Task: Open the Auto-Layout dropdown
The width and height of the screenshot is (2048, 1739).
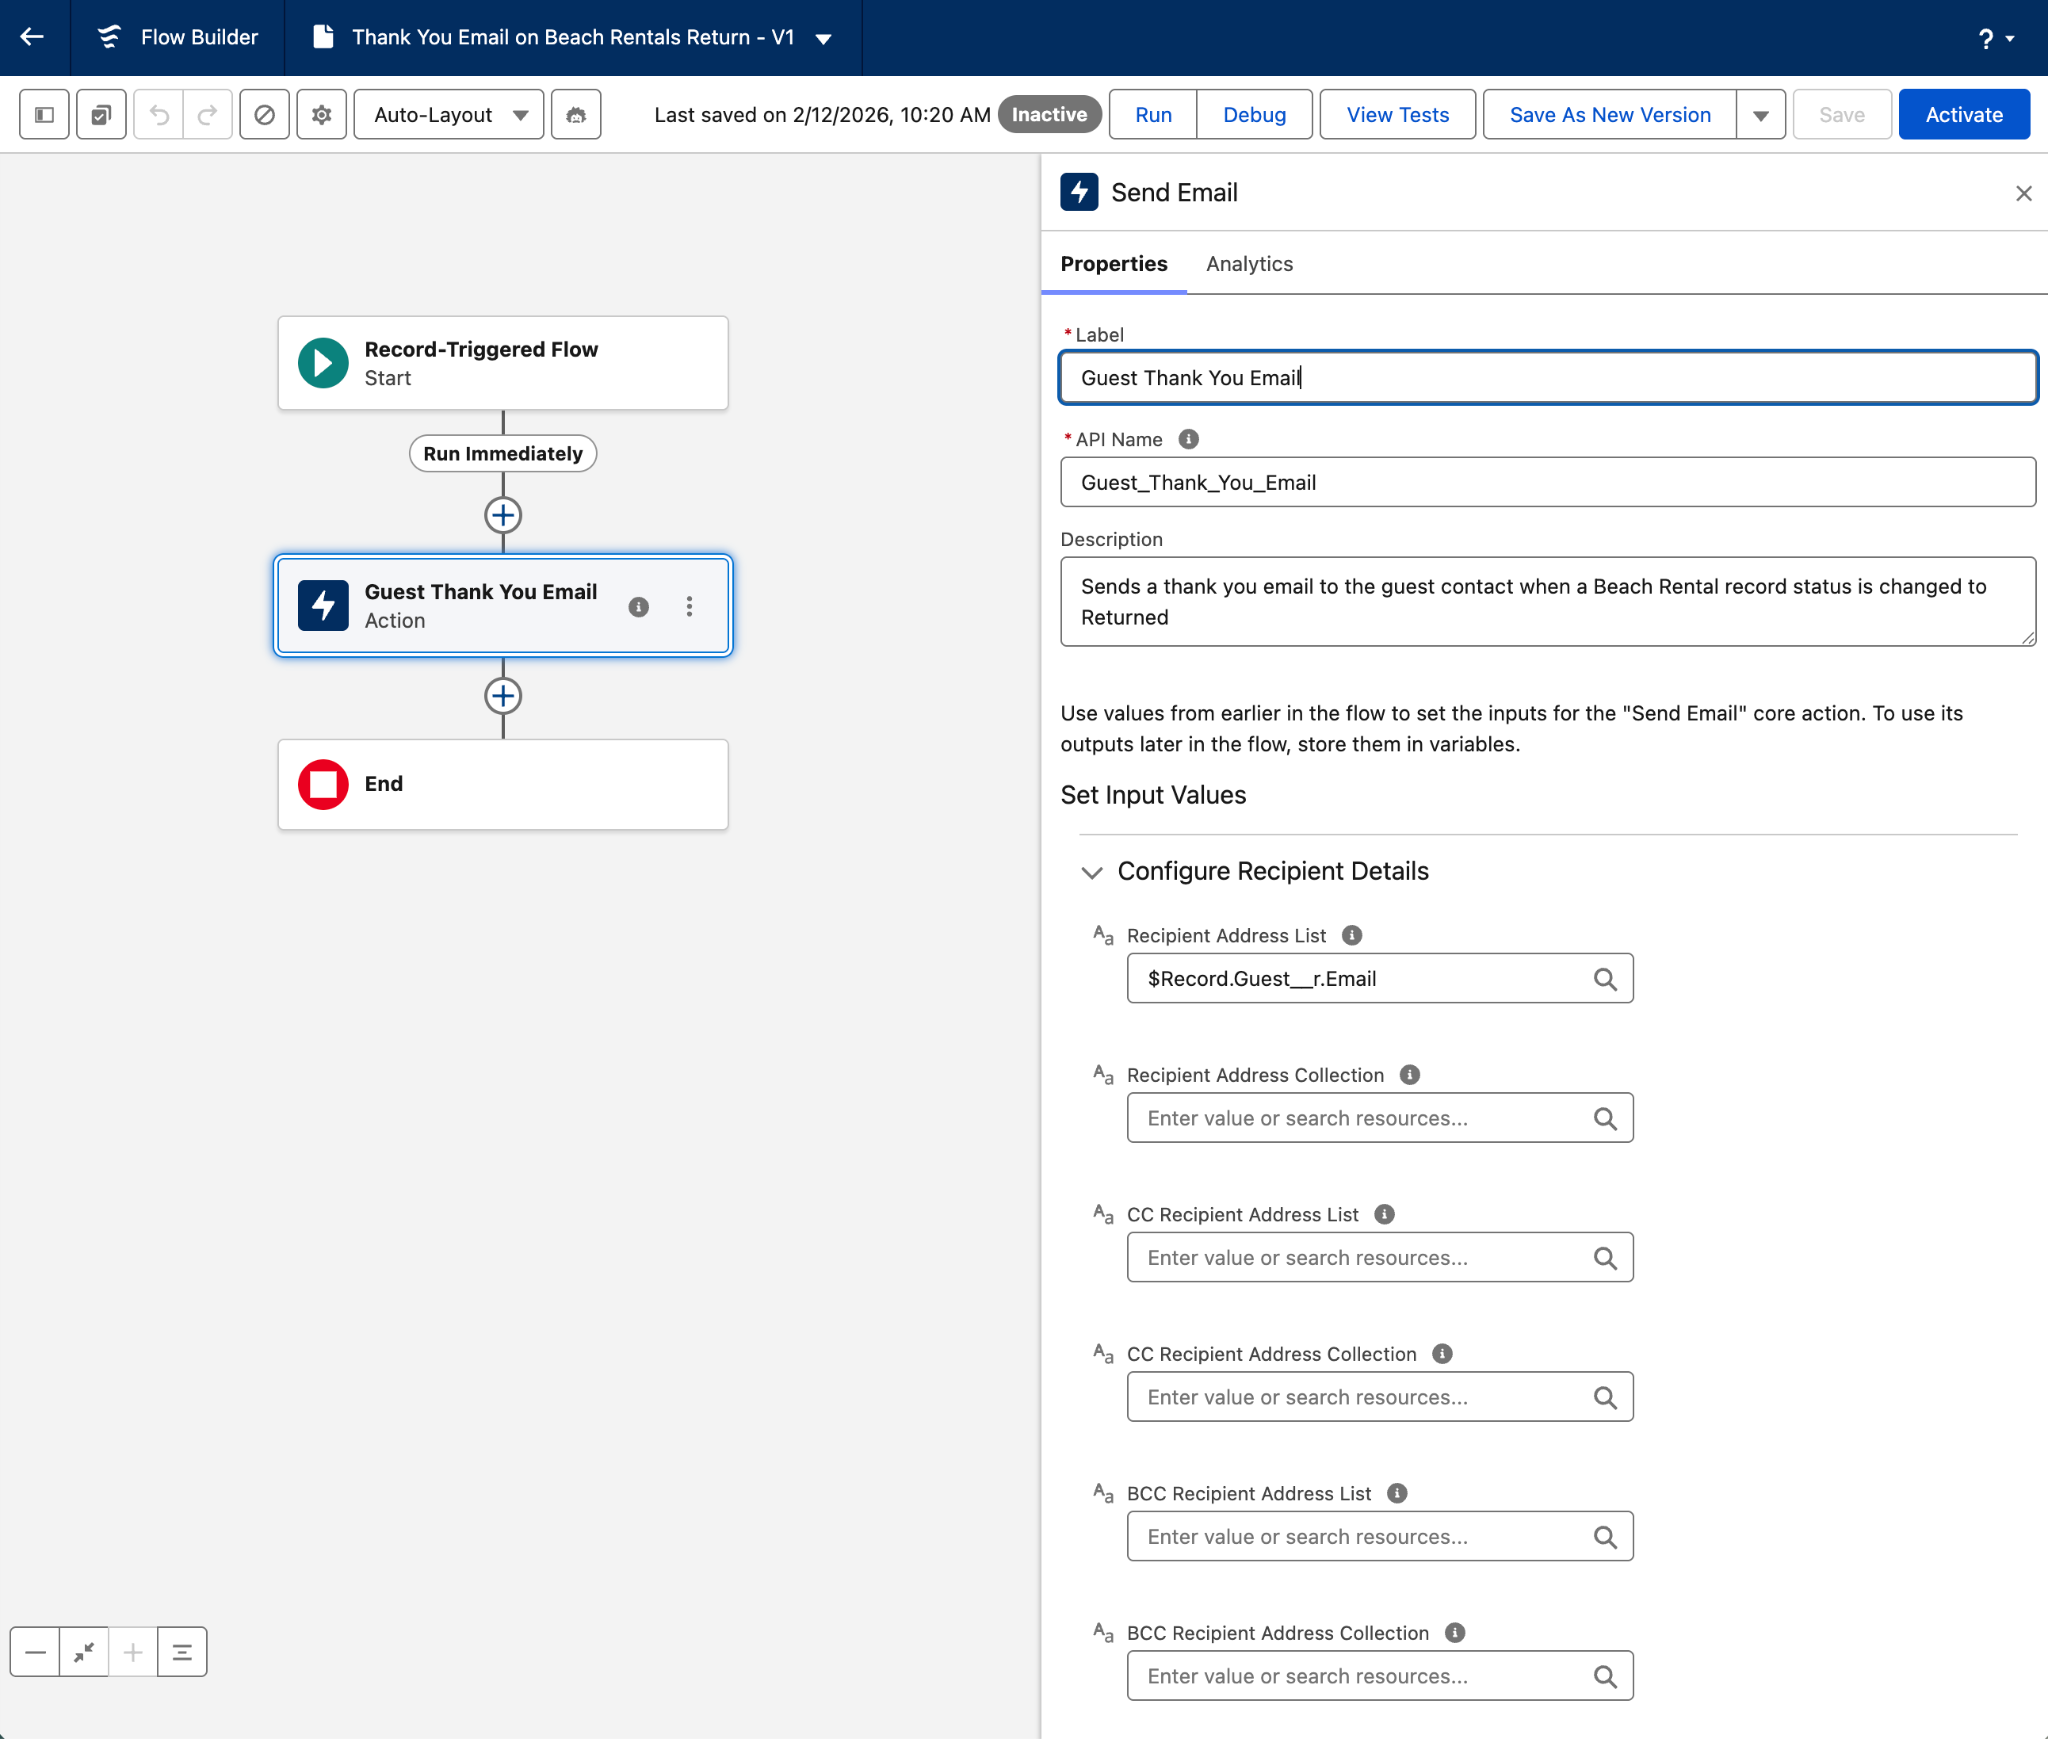Action: tap(449, 115)
